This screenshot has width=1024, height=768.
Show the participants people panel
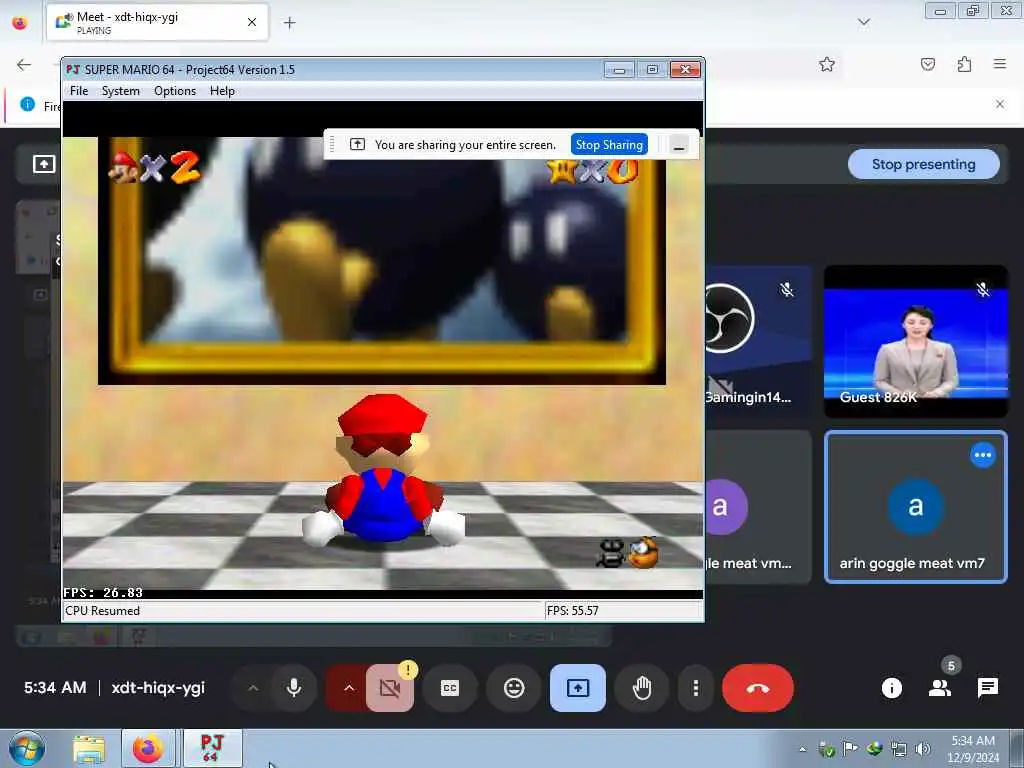click(x=940, y=688)
